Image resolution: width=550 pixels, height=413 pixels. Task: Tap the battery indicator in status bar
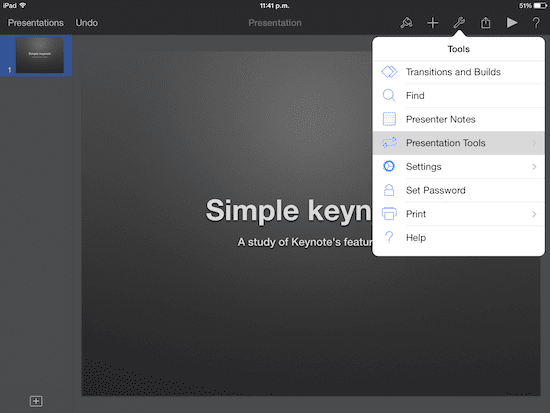540,6
